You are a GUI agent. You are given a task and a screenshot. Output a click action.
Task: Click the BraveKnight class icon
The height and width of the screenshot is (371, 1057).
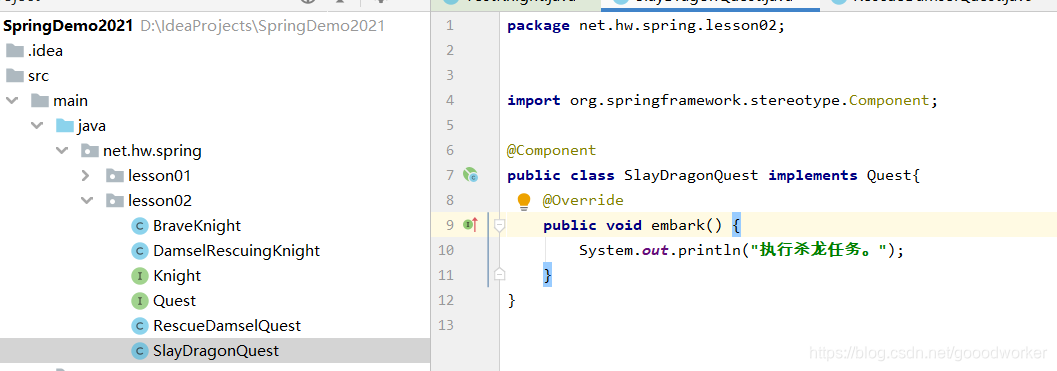pos(140,227)
